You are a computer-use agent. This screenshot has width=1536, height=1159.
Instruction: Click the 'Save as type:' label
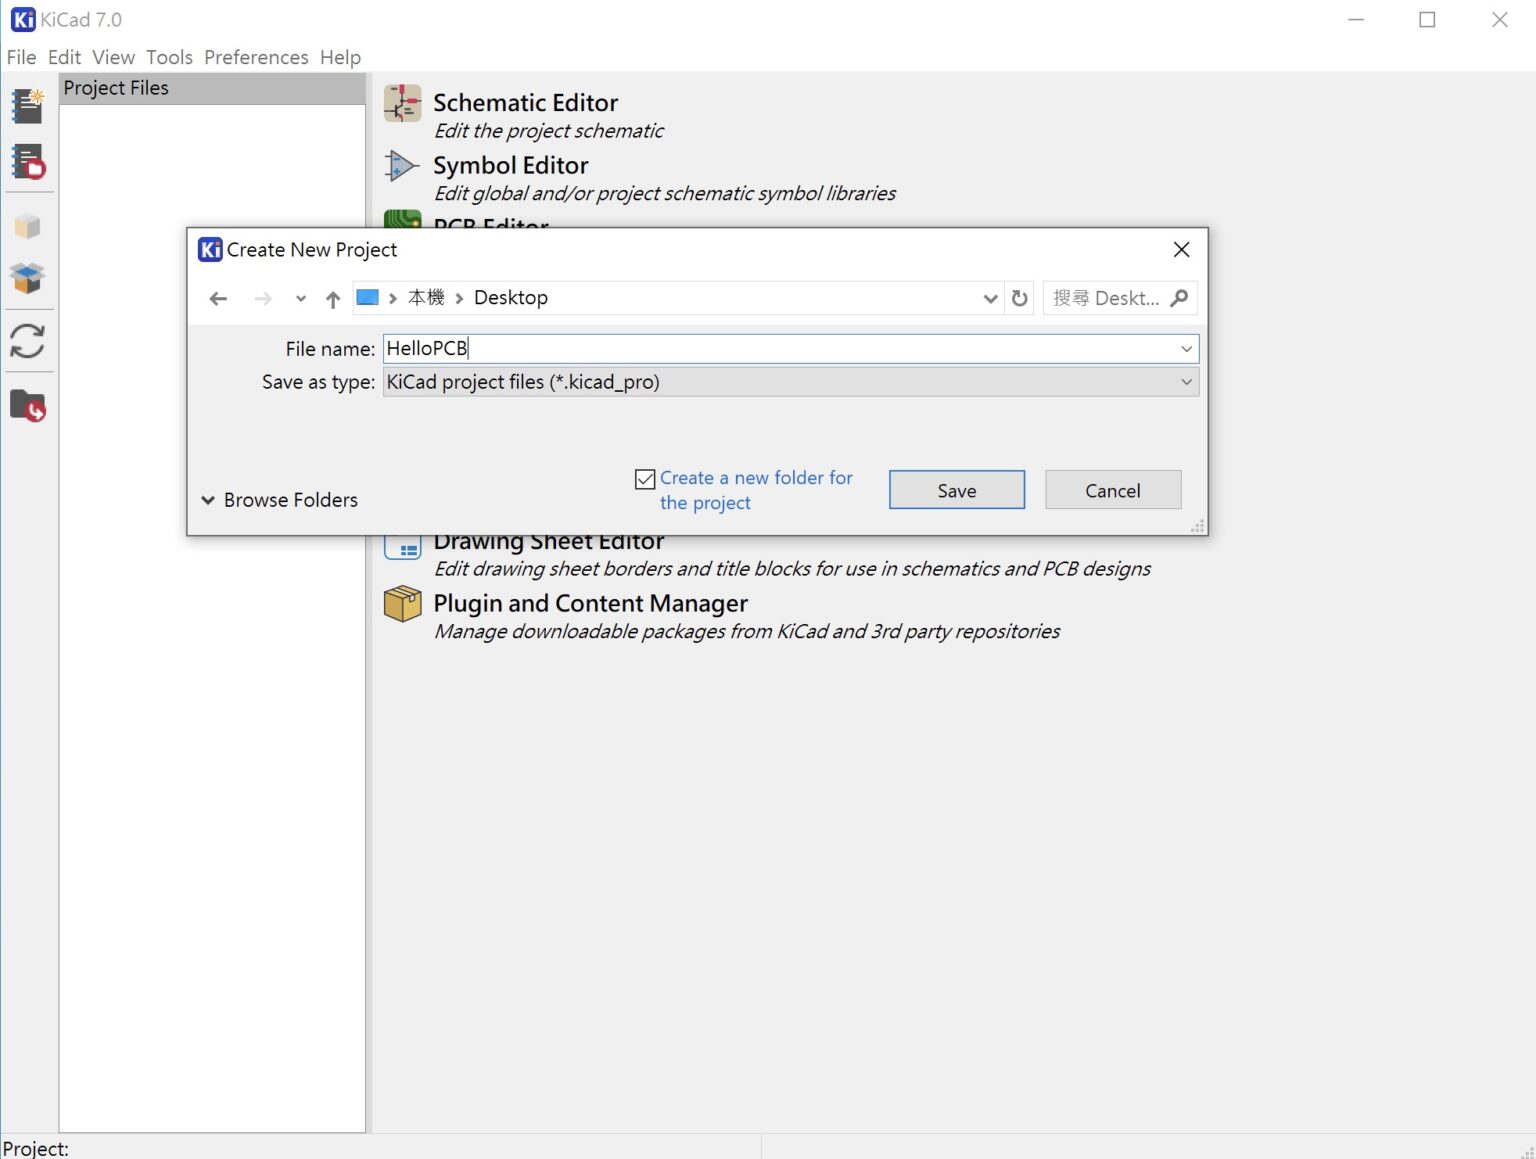click(x=318, y=382)
